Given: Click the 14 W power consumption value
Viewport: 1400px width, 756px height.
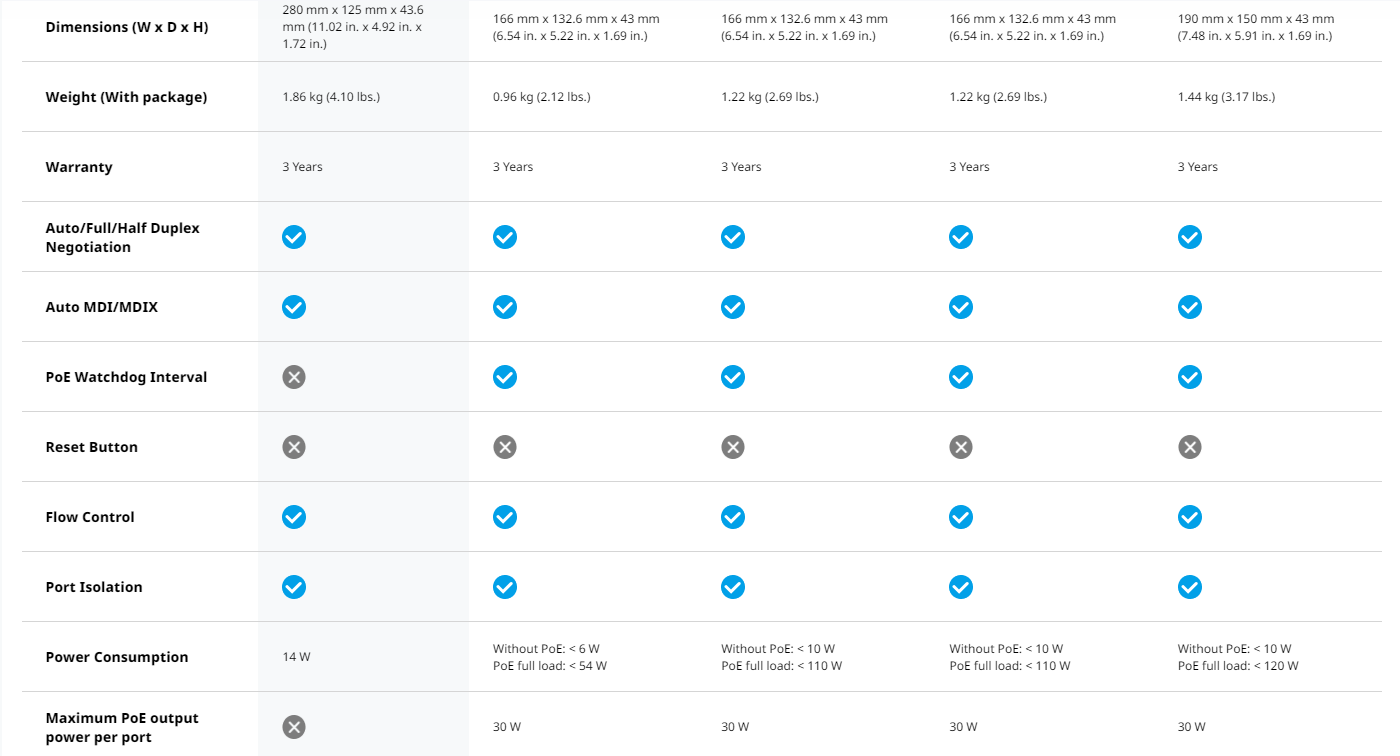Looking at the screenshot, I should click(296, 657).
